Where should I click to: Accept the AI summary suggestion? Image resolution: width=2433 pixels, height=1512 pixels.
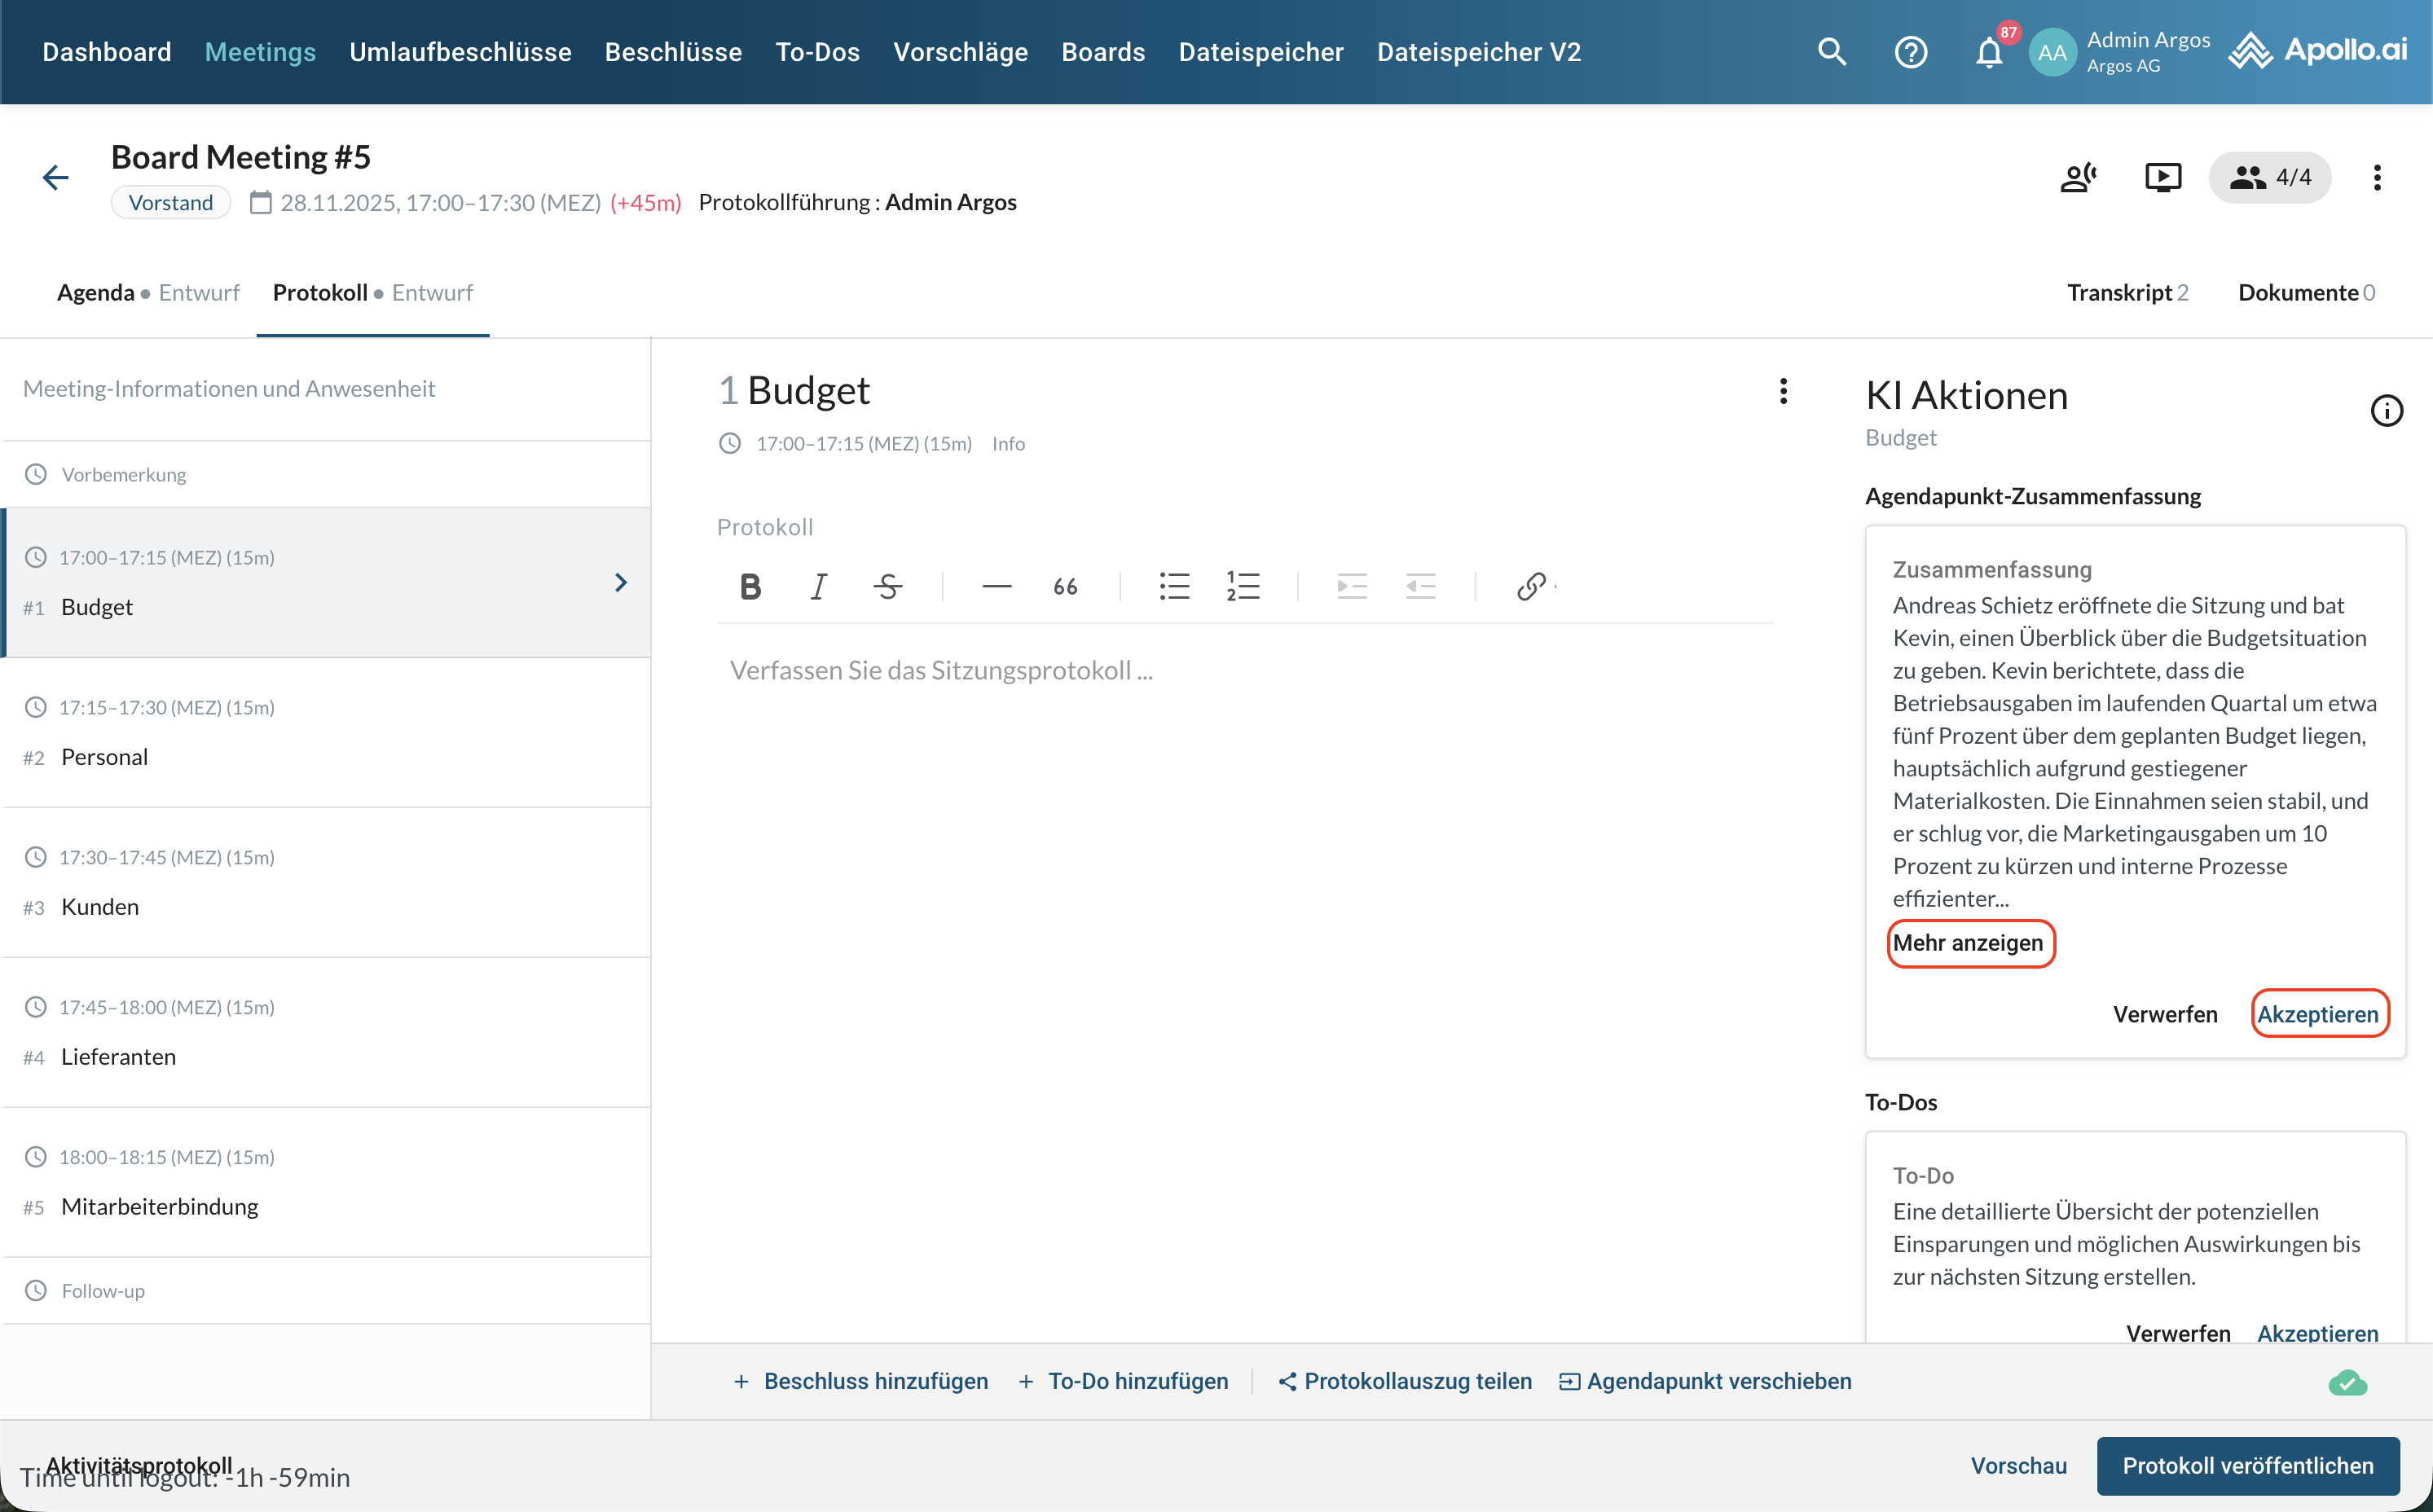click(x=2317, y=1014)
